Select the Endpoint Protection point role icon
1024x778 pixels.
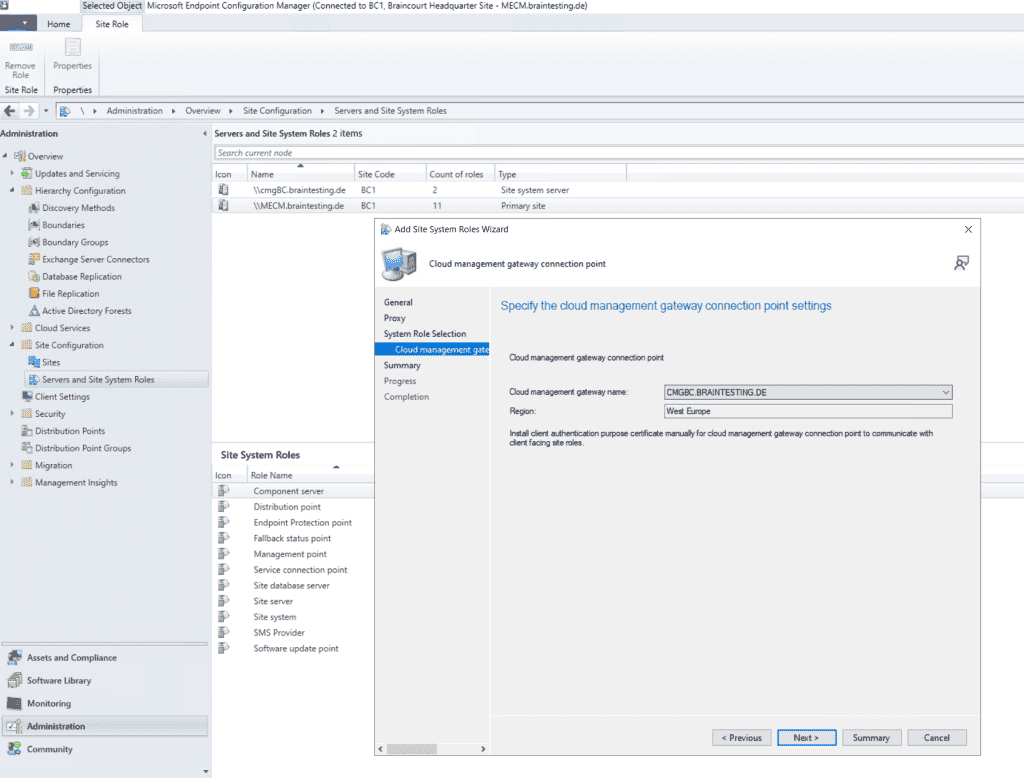pyautogui.click(x=222, y=522)
